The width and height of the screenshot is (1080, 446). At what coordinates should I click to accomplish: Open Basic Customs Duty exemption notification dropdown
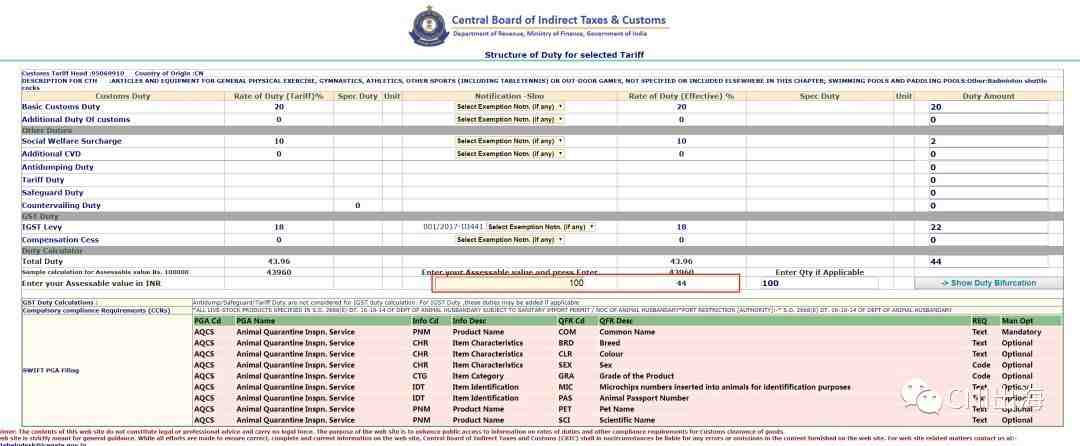point(510,107)
